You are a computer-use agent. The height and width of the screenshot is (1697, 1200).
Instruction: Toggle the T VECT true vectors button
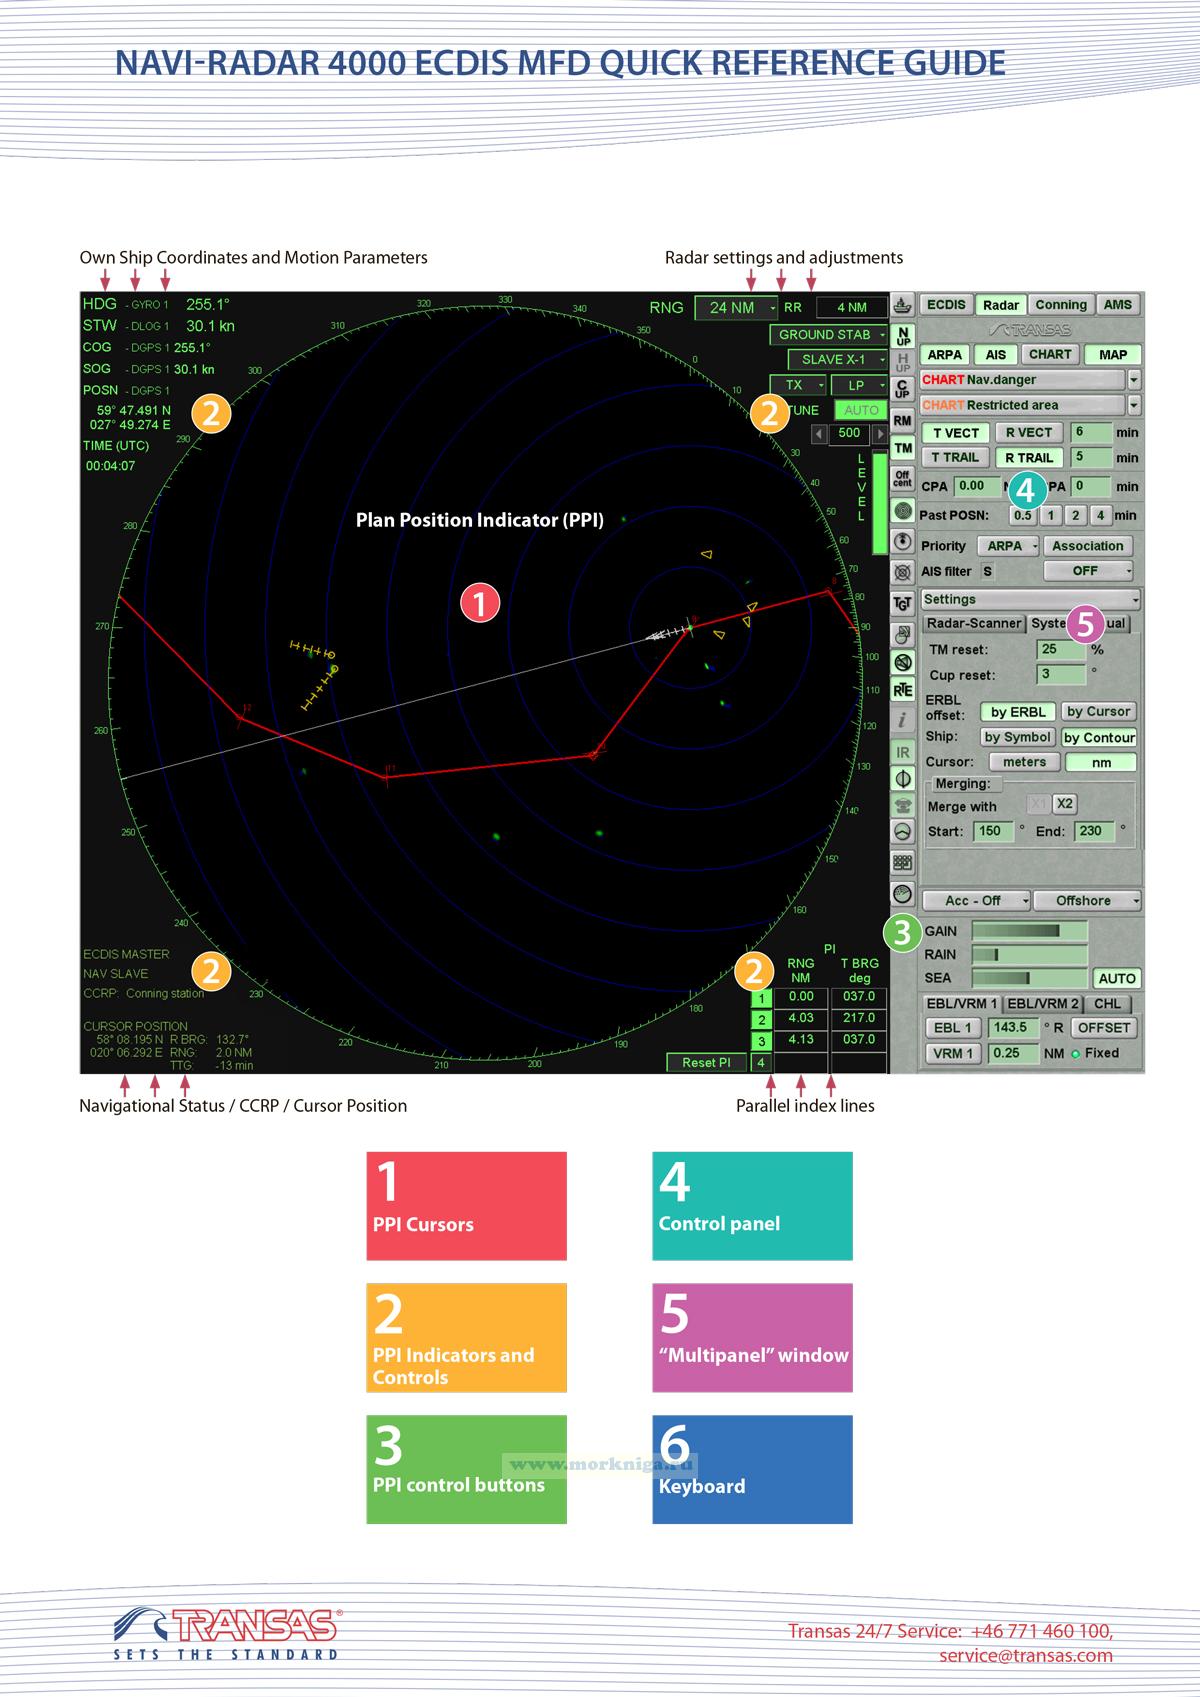point(955,433)
